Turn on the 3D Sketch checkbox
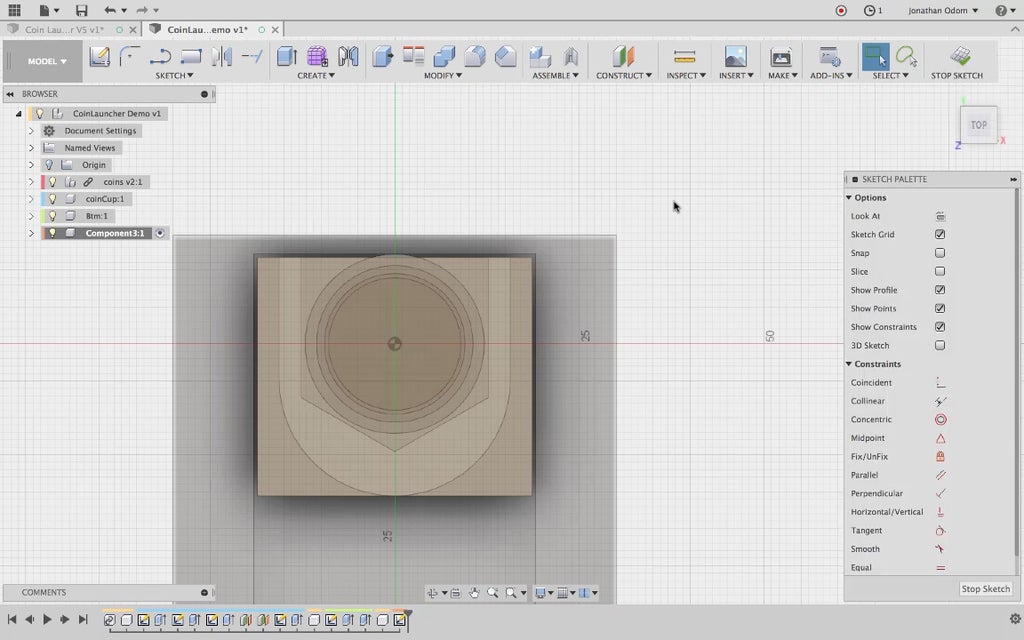The image size is (1024, 640). (x=940, y=345)
